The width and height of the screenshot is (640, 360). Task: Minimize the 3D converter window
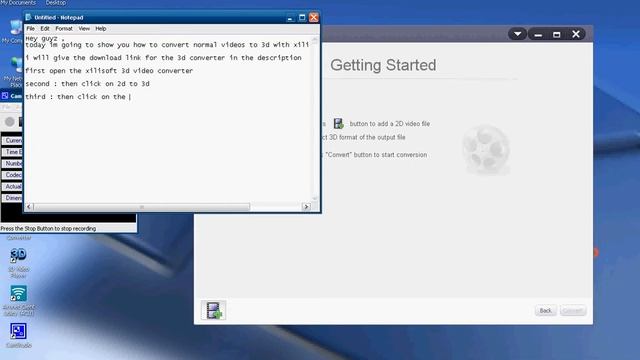point(538,34)
